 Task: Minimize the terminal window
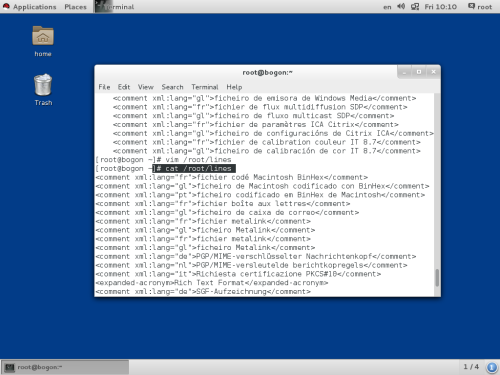[x=404, y=72]
